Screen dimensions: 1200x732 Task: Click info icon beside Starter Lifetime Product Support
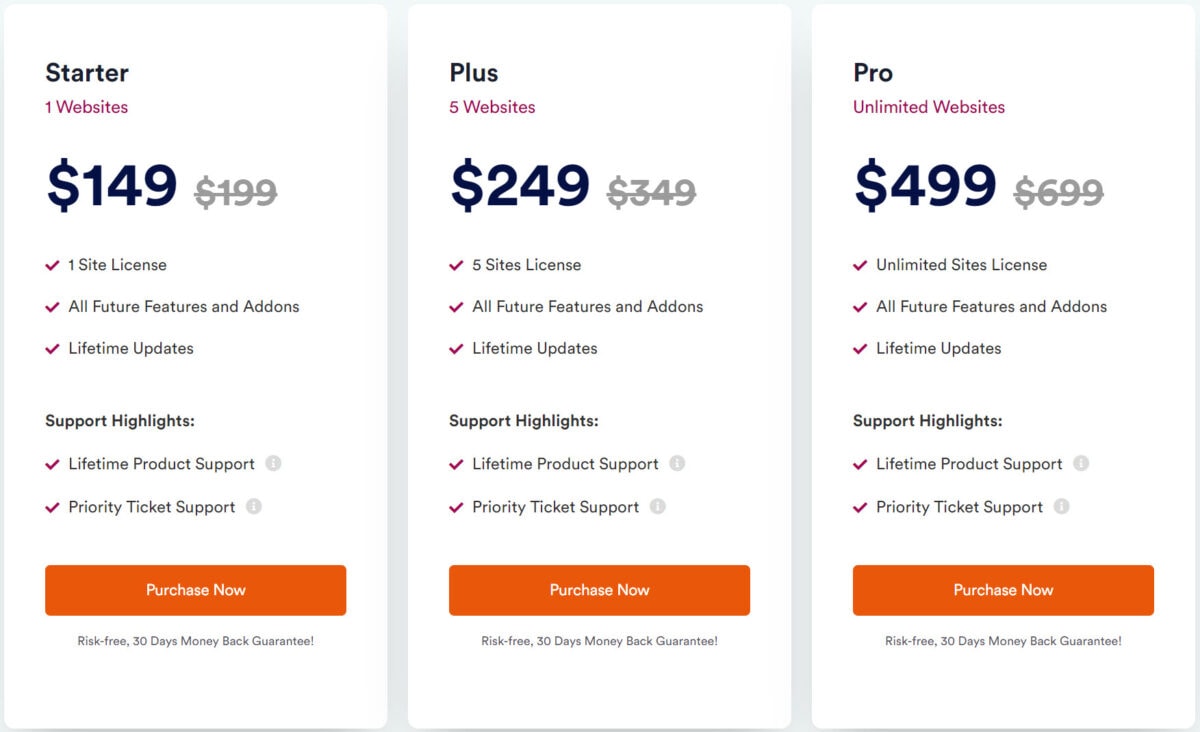pos(274,463)
